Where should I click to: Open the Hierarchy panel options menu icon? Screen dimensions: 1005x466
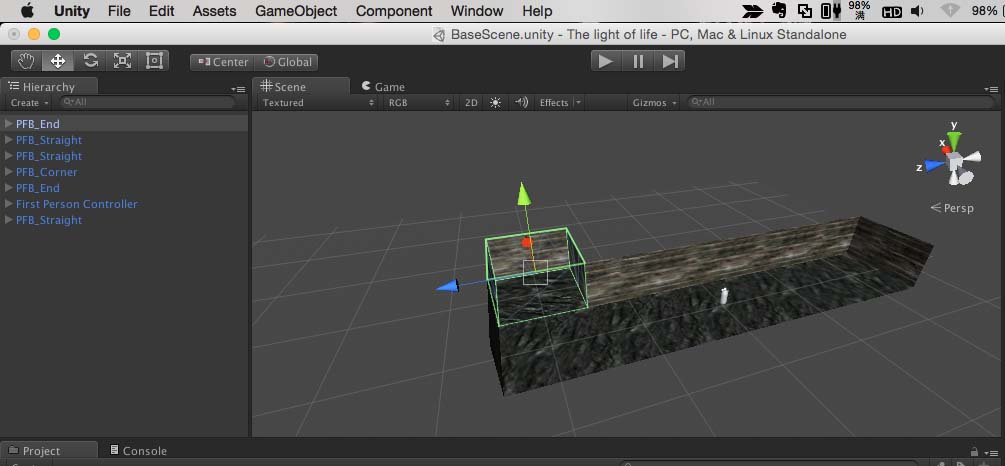(238, 89)
